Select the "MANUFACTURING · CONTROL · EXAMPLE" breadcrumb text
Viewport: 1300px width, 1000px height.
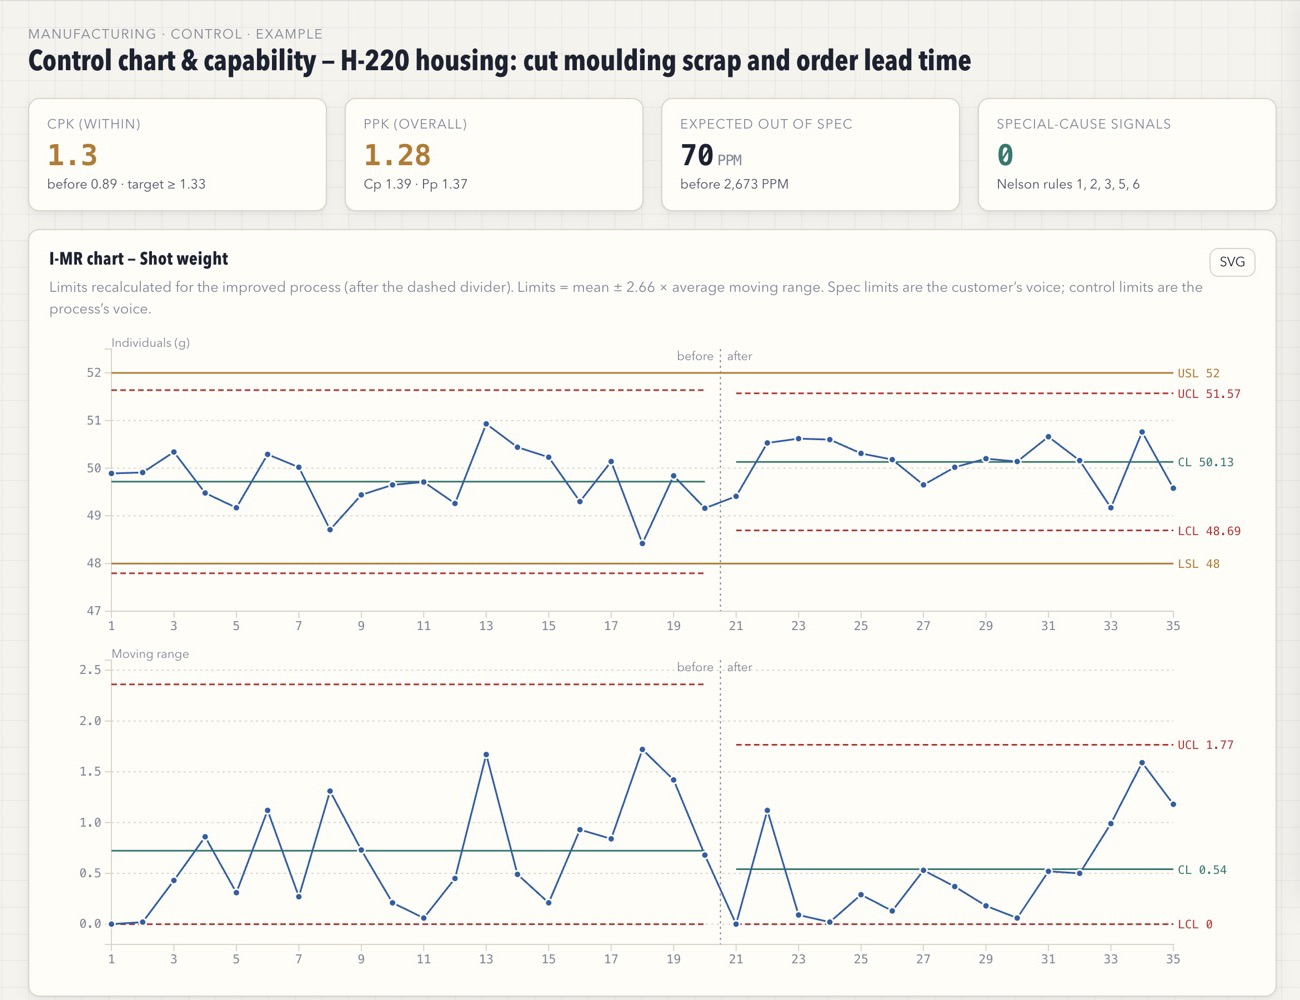click(x=175, y=34)
